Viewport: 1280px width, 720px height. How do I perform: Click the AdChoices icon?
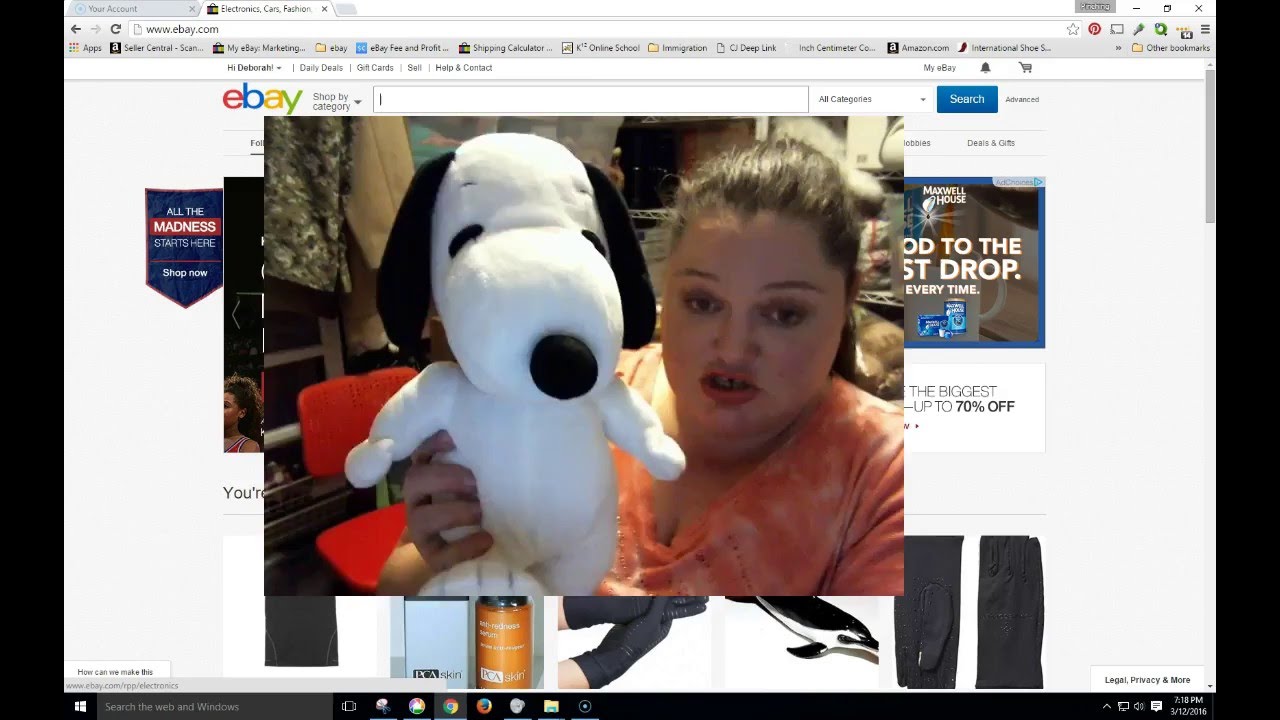point(1019,182)
